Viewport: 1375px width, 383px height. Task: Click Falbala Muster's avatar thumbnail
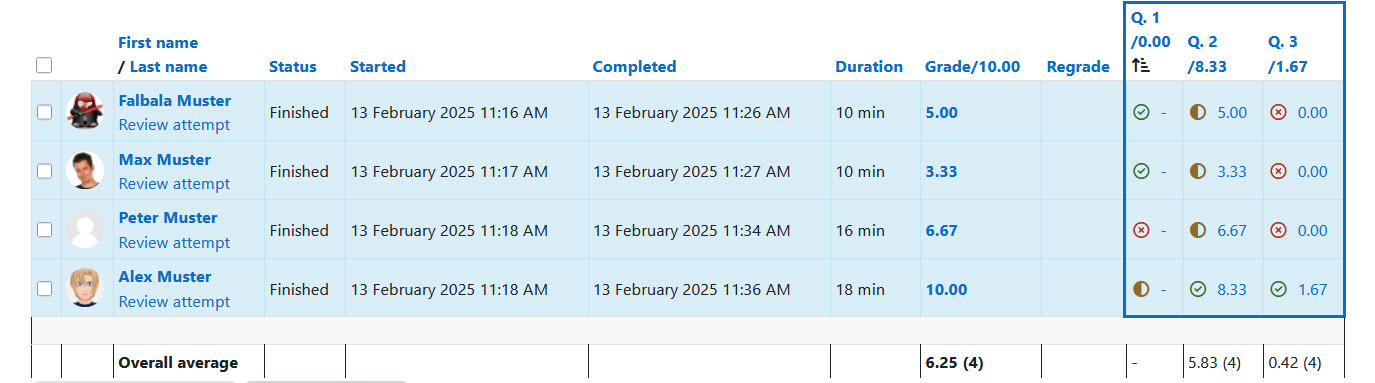(x=85, y=112)
